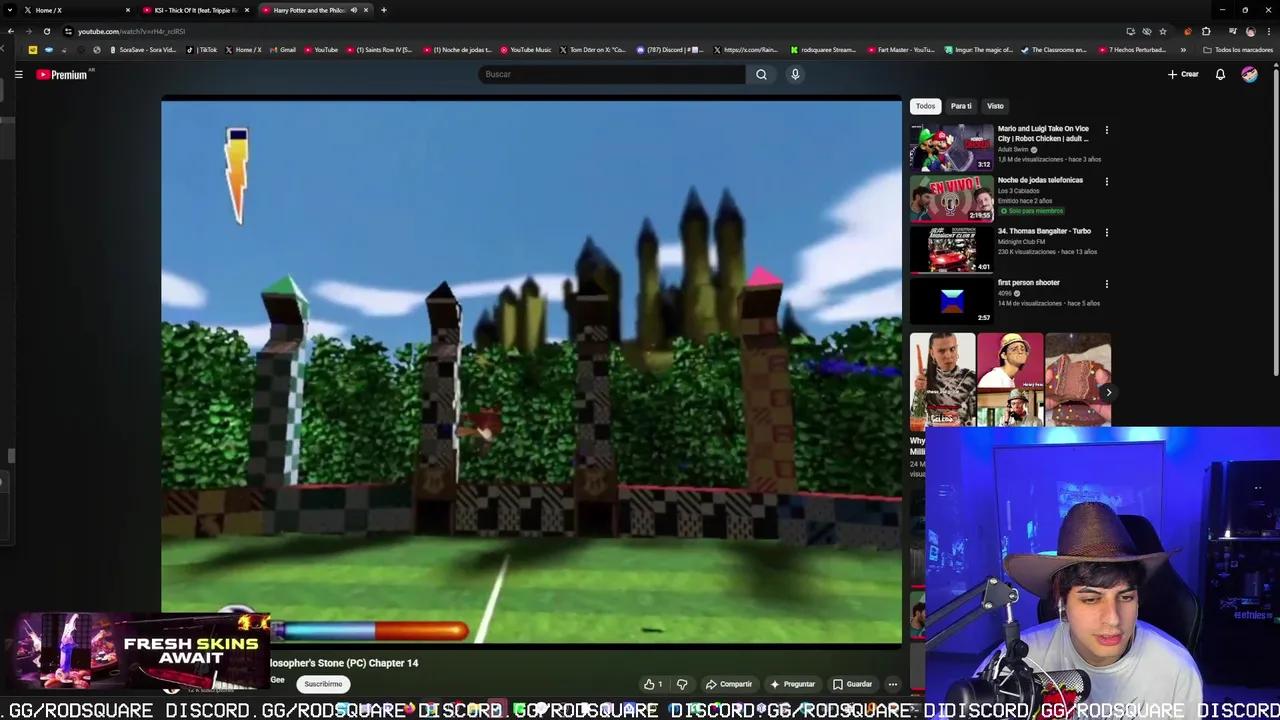Image resolution: width=1280 pixels, height=720 pixels.
Task: Open the video actions three-dot menu
Action: pos(892,684)
